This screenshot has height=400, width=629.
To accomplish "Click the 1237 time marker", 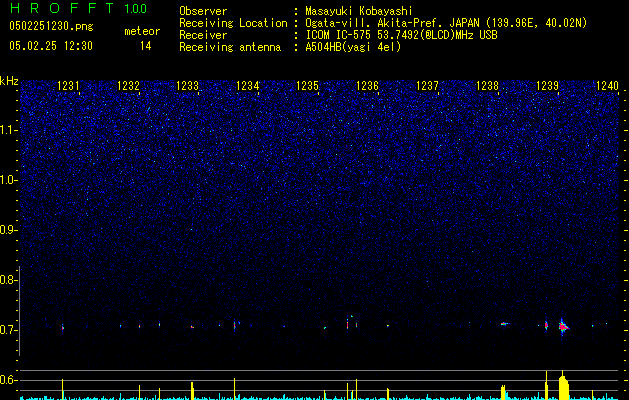I will click(x=428, y=86).
